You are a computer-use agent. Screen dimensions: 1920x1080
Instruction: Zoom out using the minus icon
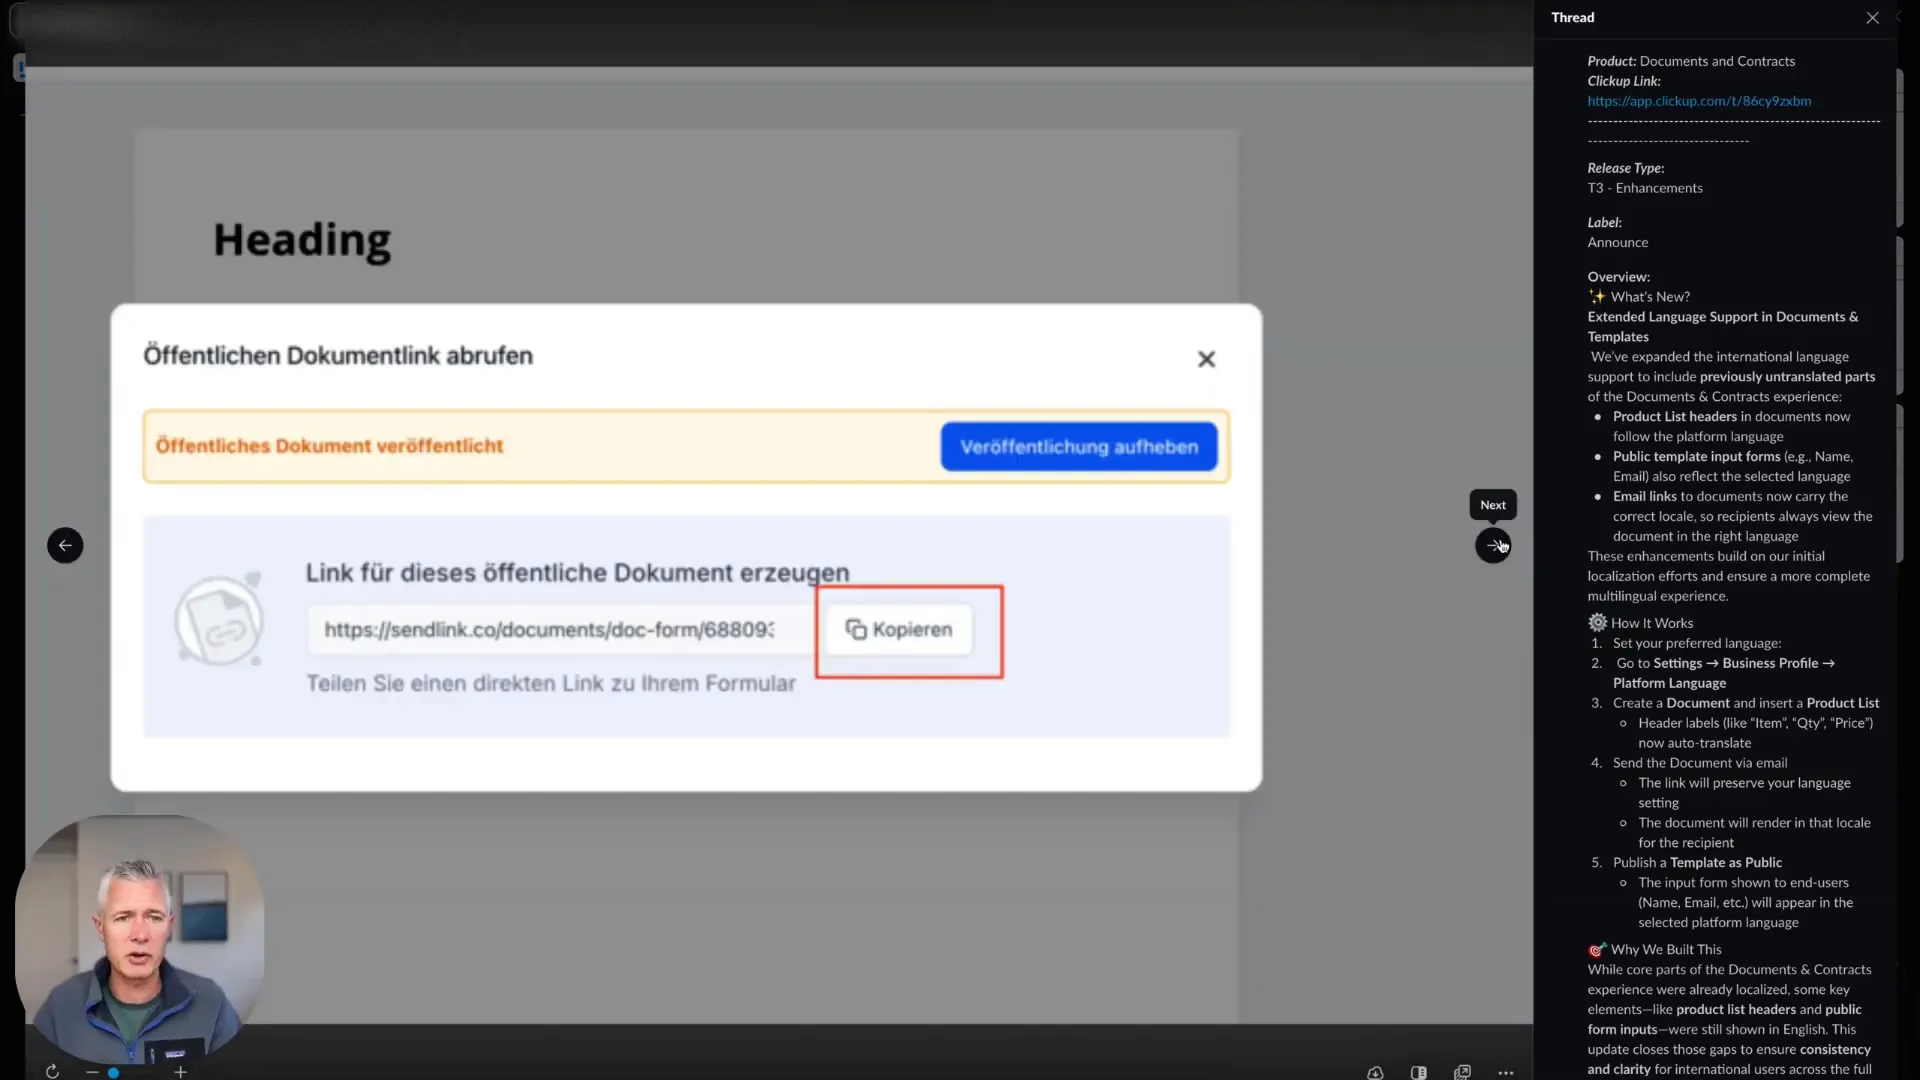point(93,1072)
